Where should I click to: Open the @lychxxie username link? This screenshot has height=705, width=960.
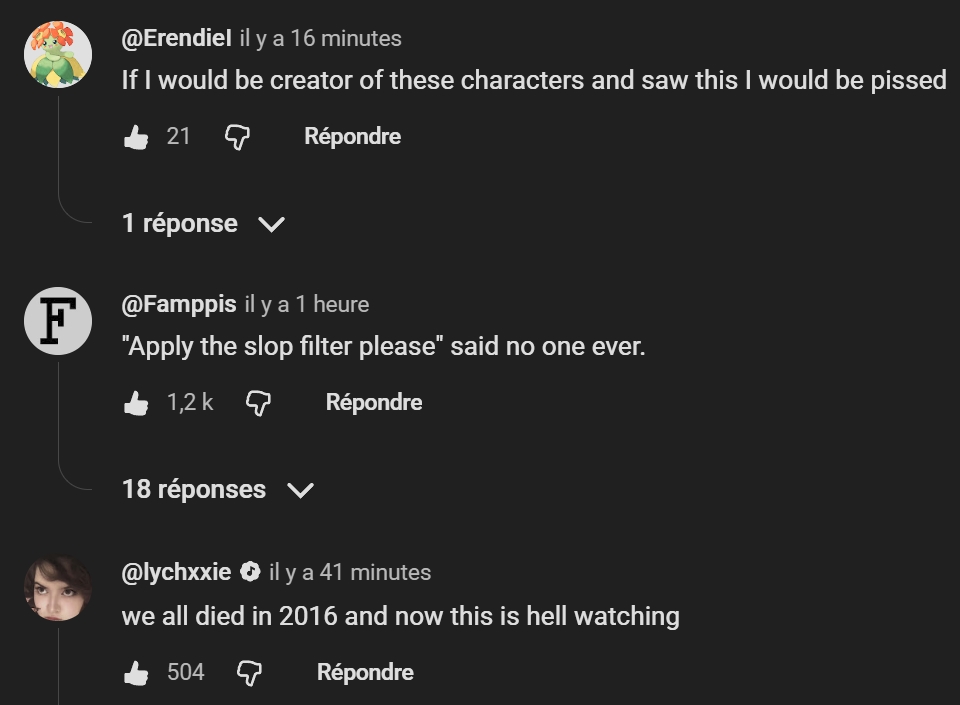176,572
